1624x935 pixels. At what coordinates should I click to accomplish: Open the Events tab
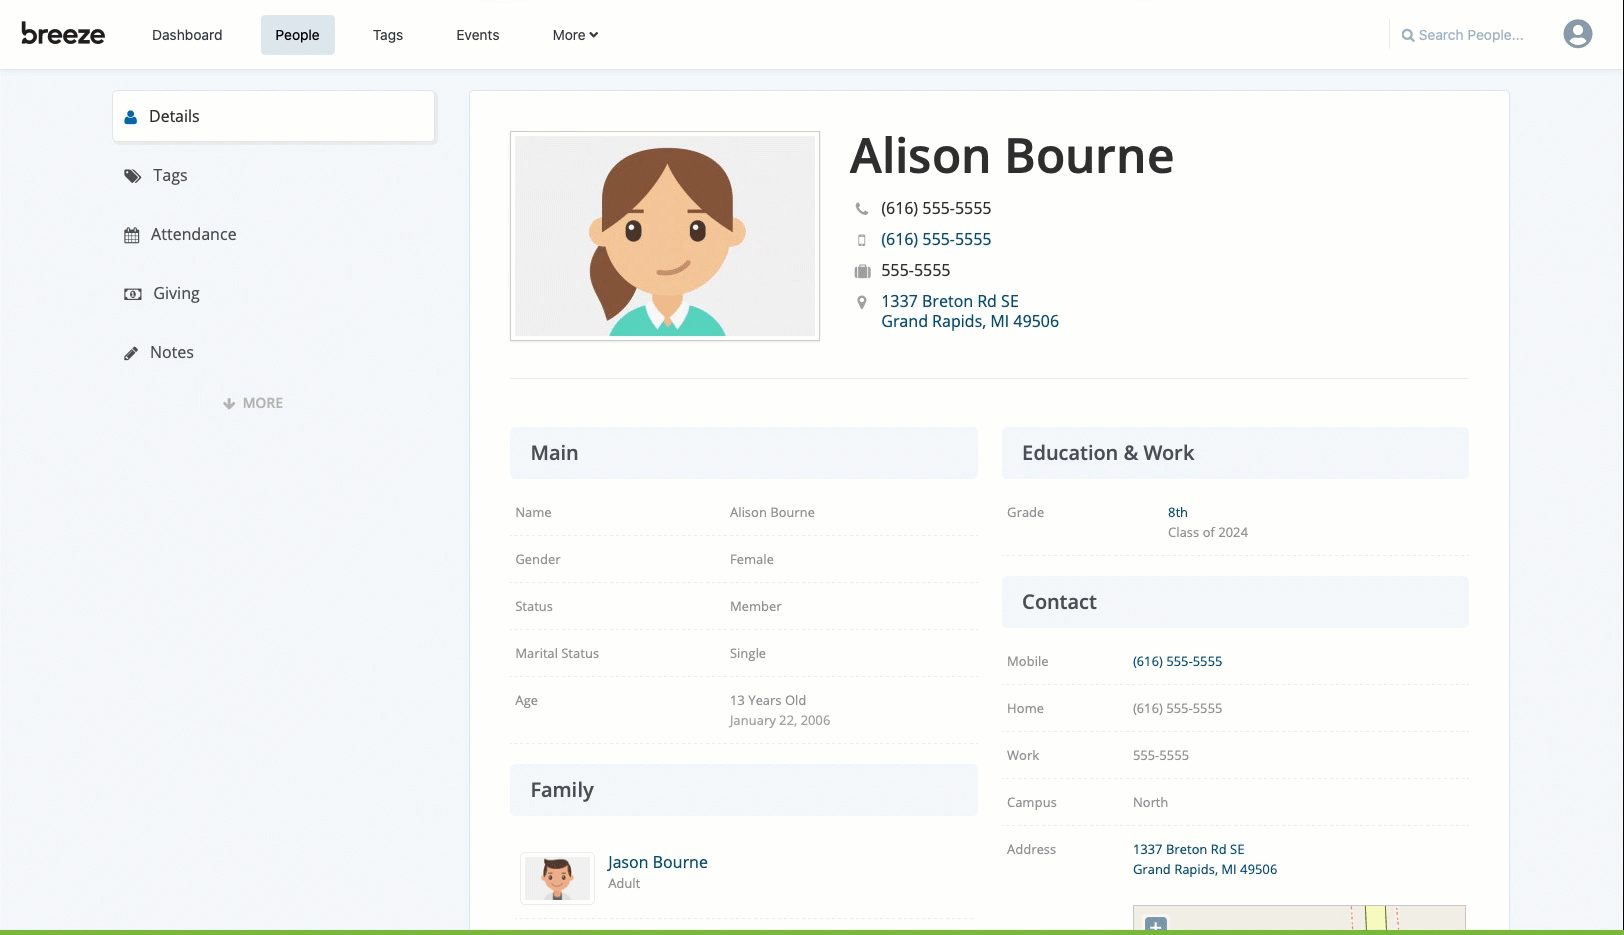(478, 35)
